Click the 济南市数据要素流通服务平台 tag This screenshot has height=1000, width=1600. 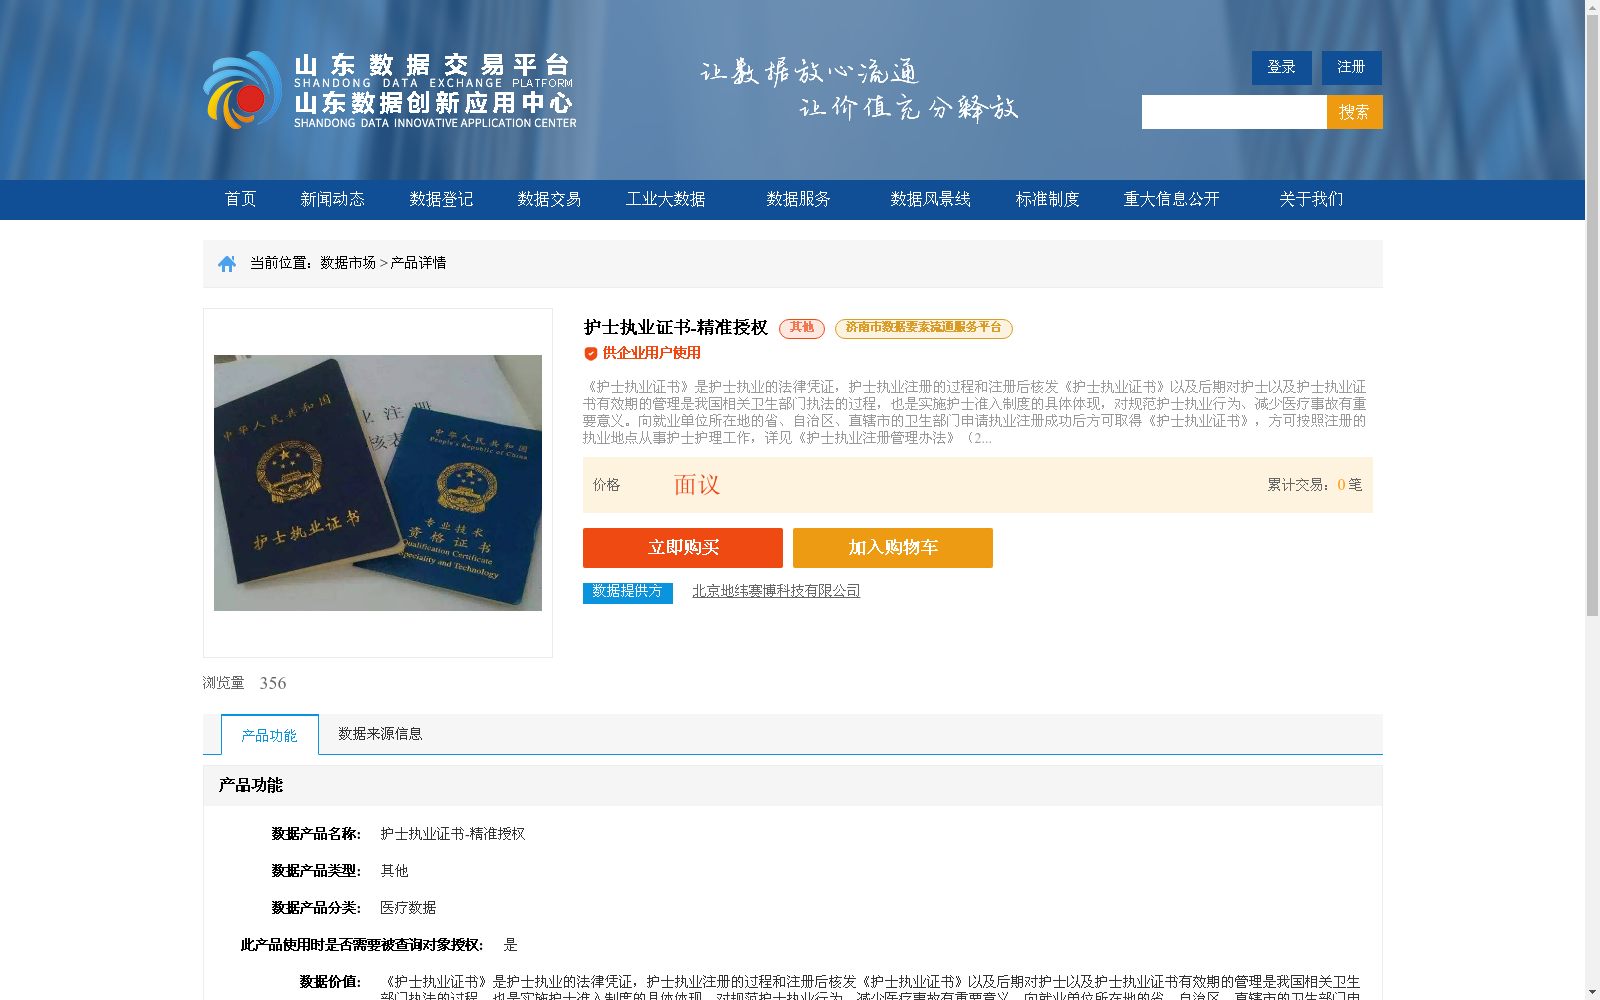[x=924, y=328]
